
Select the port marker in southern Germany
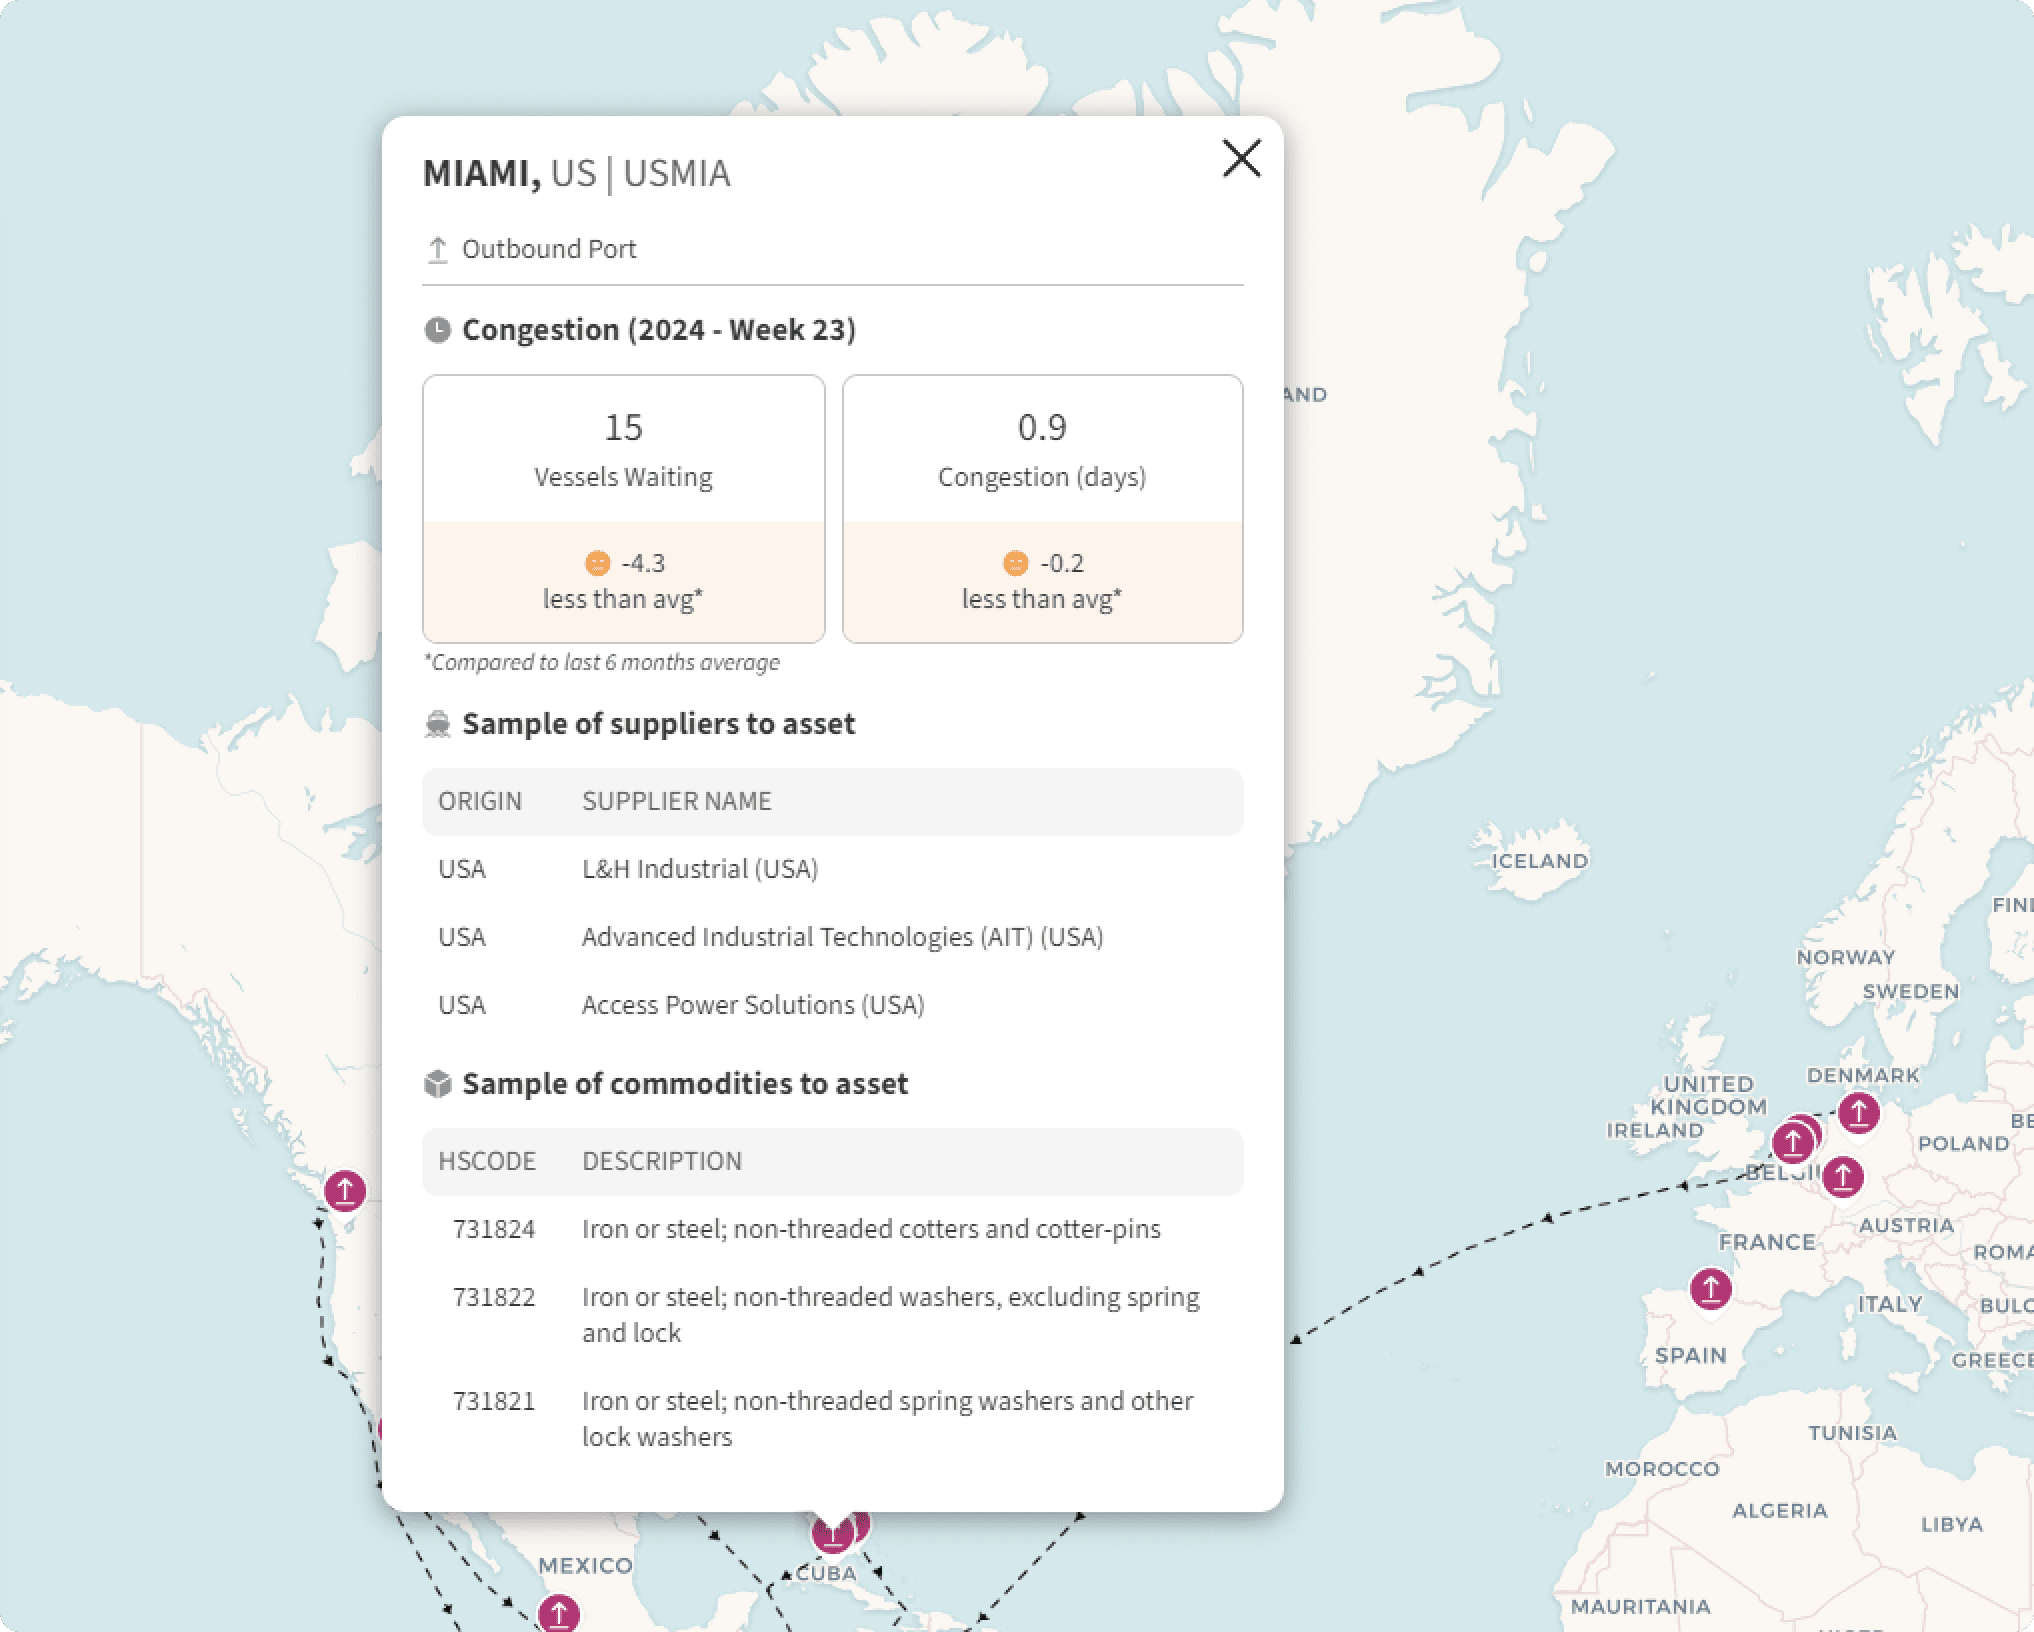[x=1842, y=1176]
